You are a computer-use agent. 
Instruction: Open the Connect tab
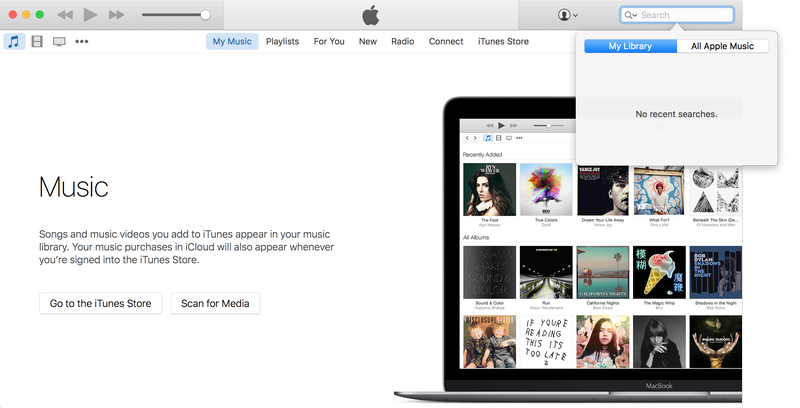[x=446, y=41]
